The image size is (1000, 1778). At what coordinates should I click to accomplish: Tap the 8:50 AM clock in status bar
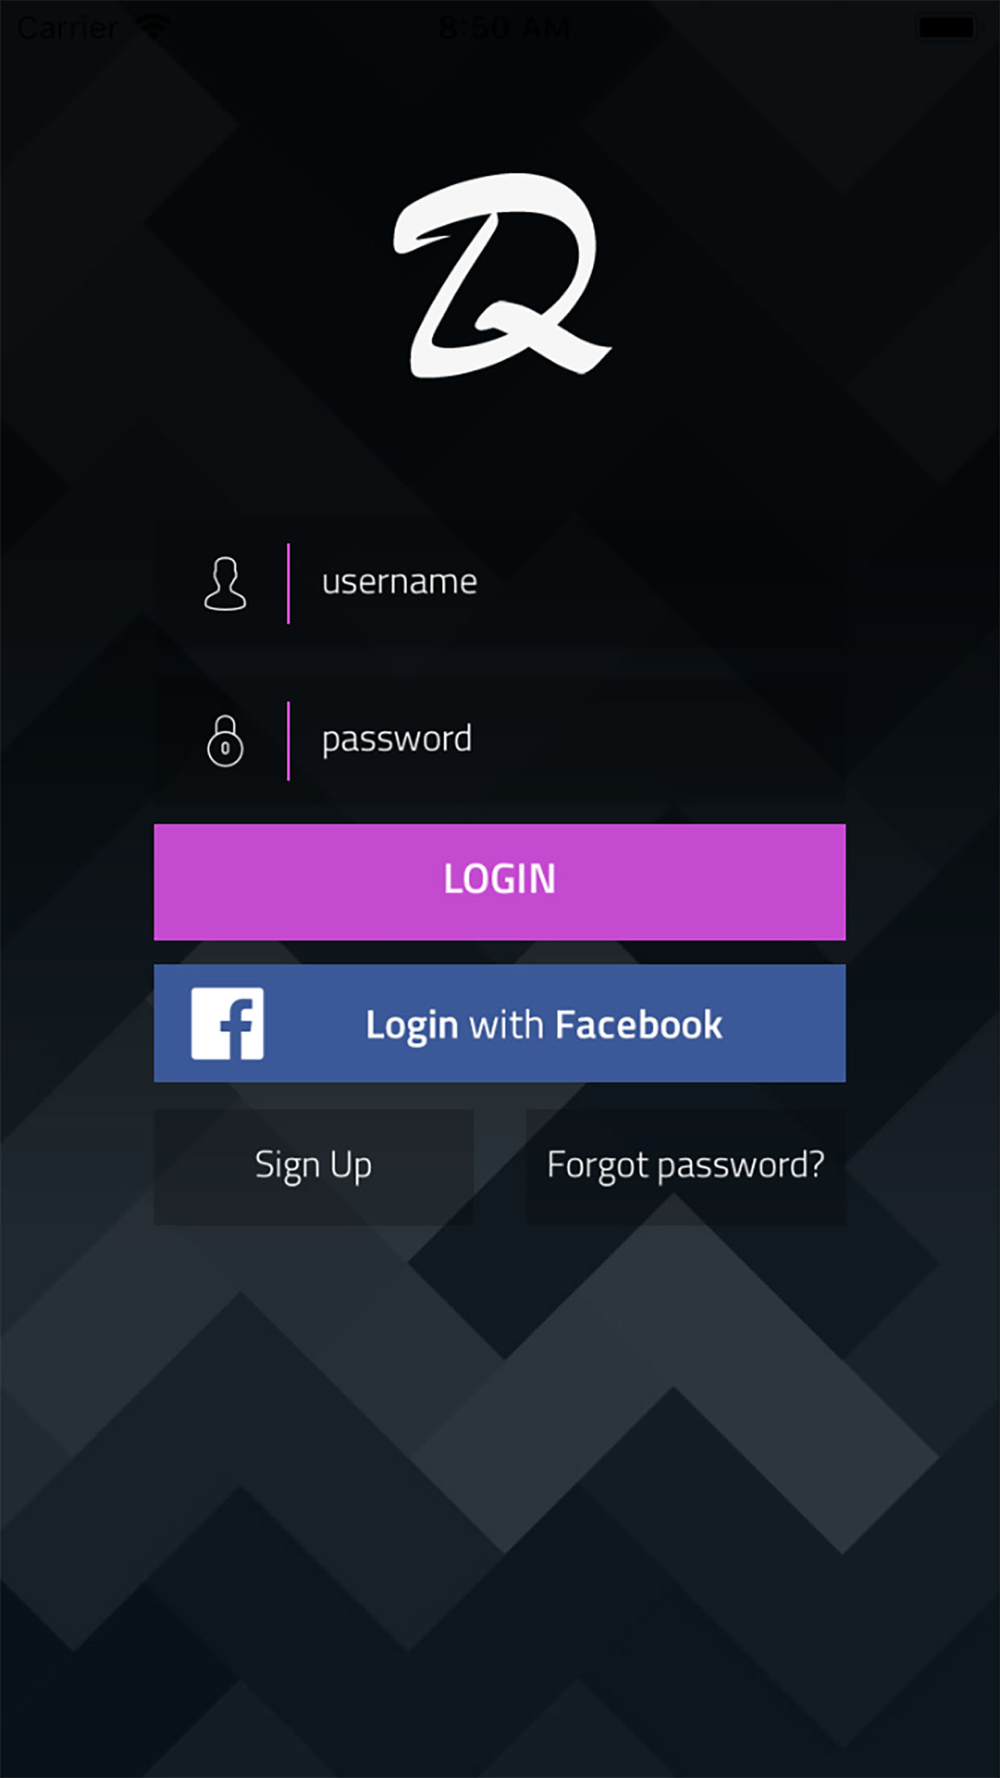[505, 27]
